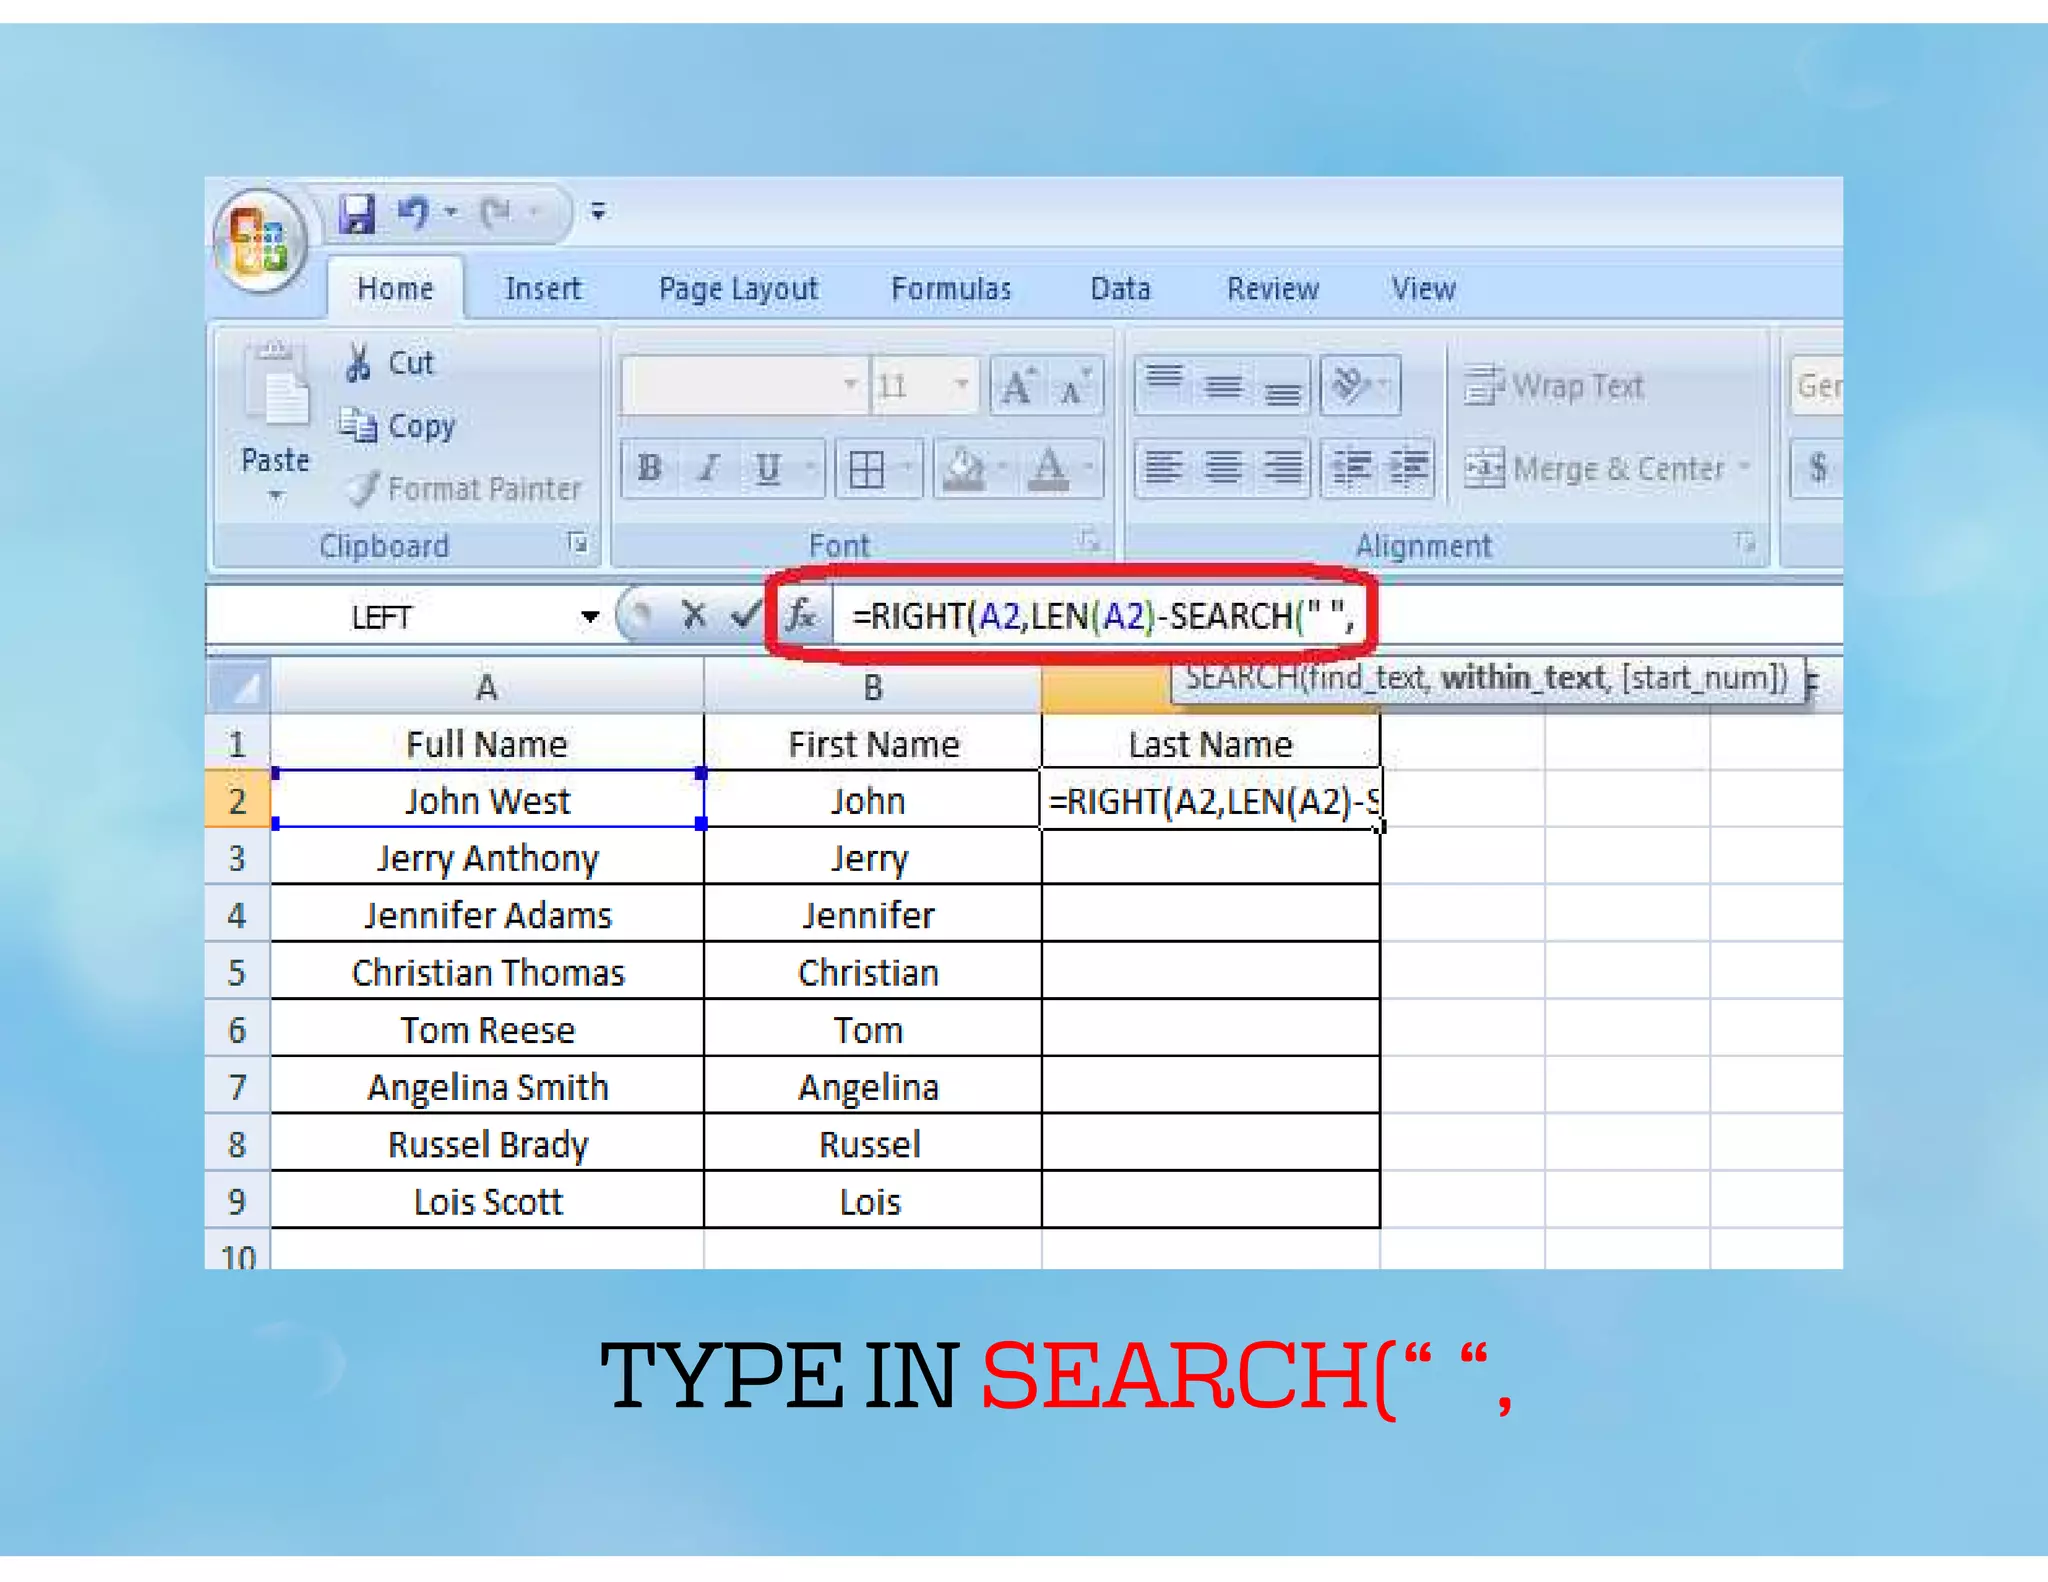This screenshot has width=2048, height=1582.
Task: Click the Save icon in quick access toolbar
Action: [x=357, y=213]
